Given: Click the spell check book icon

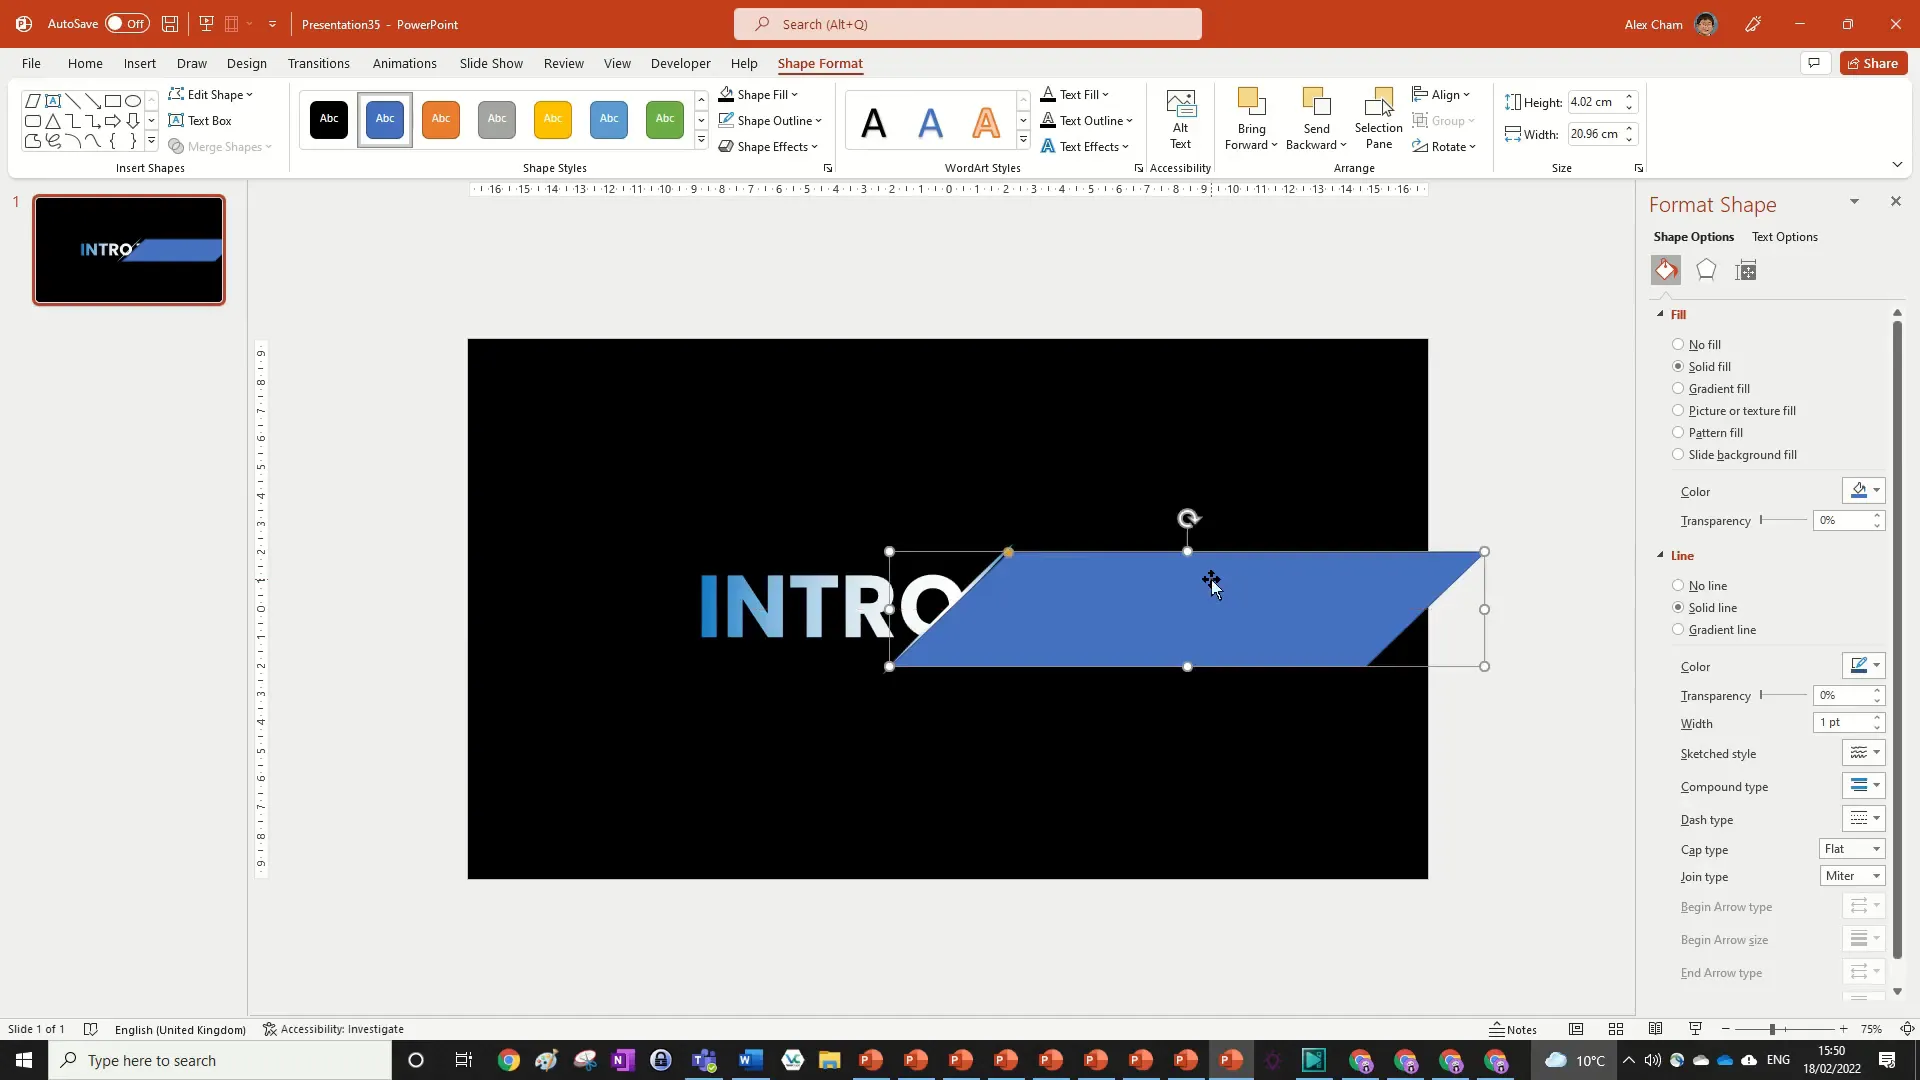Looking at the screenshot, I should pos(90,1029).
